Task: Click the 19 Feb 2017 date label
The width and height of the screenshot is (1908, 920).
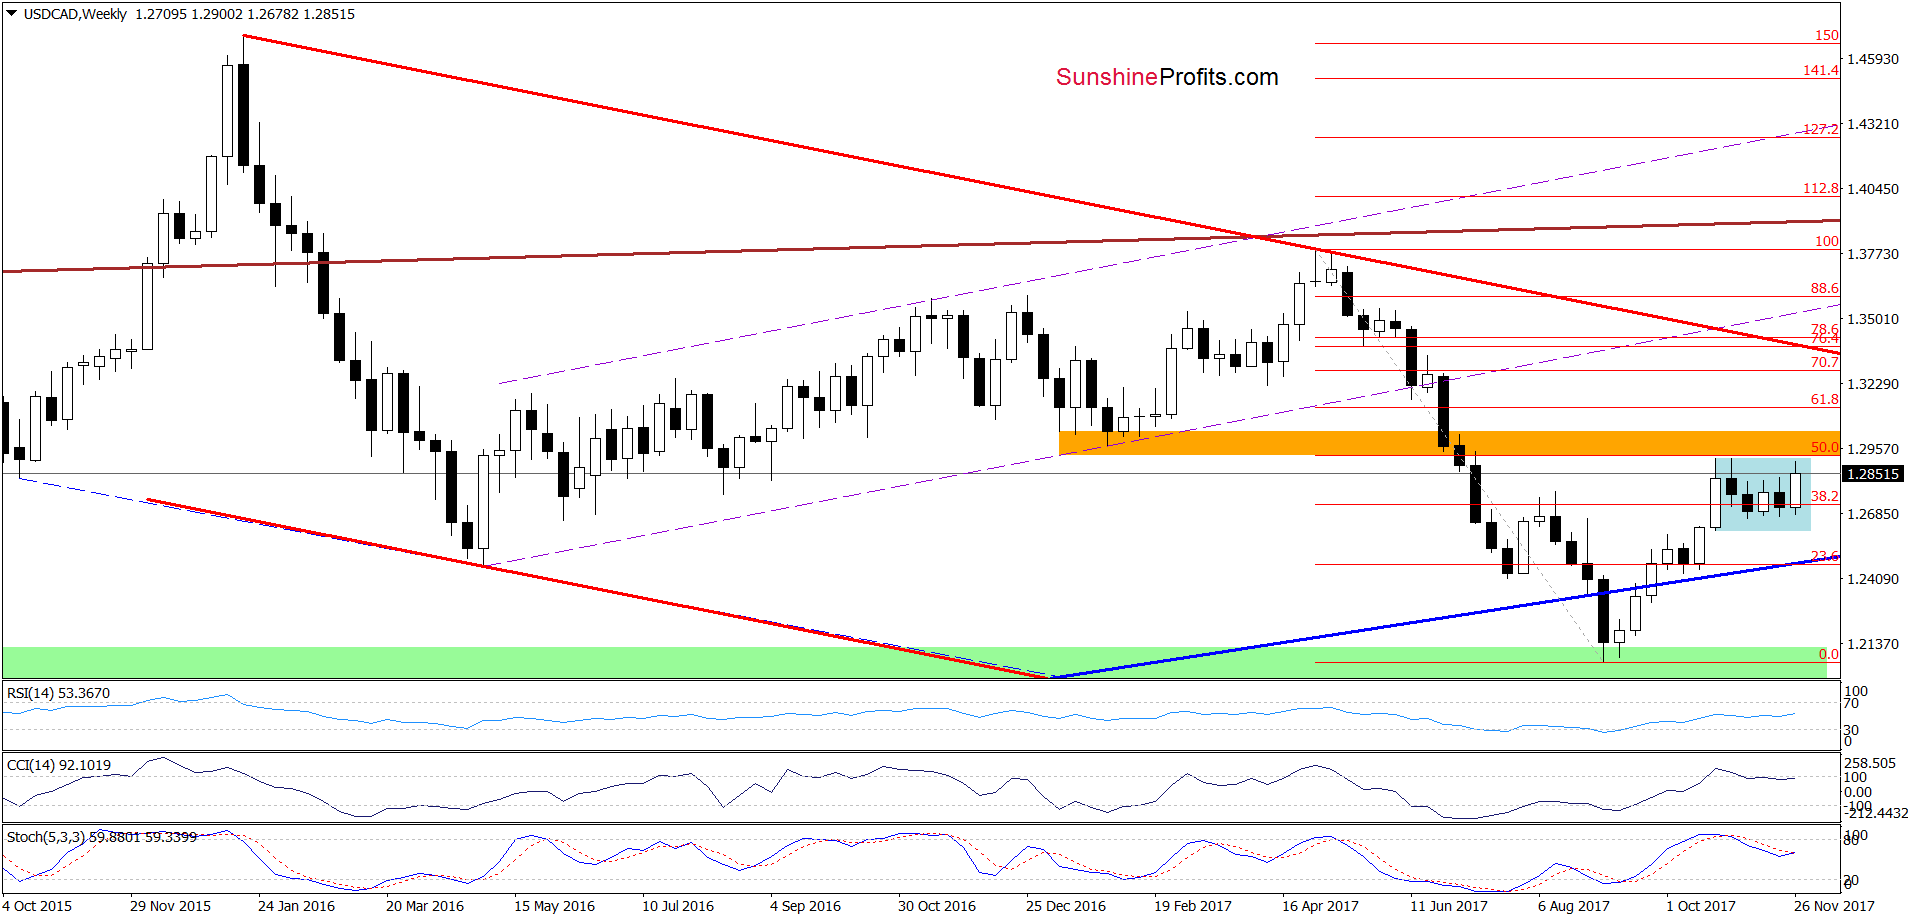Action: point(1193,906)
